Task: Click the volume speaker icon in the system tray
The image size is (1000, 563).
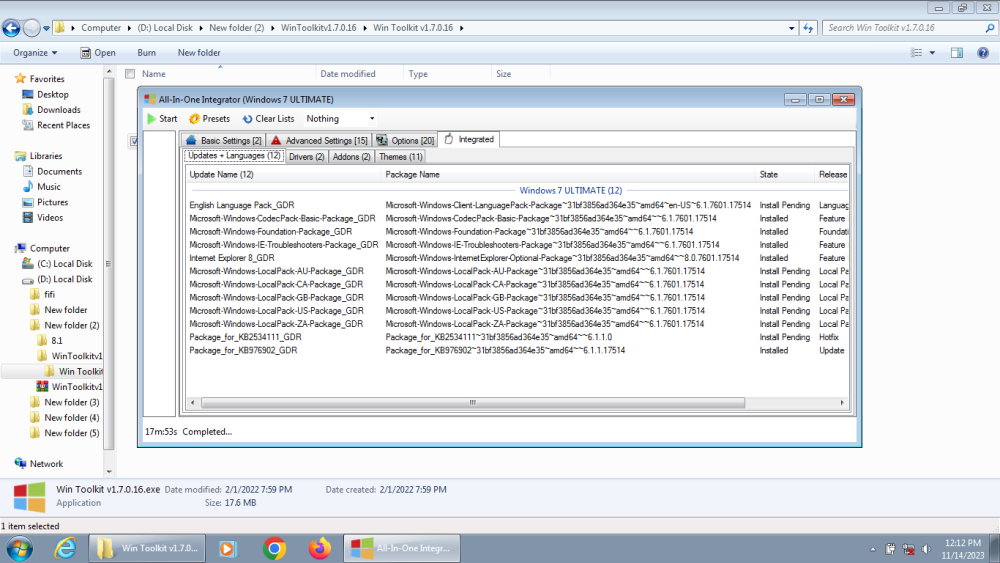Action: tap(926, 549)
